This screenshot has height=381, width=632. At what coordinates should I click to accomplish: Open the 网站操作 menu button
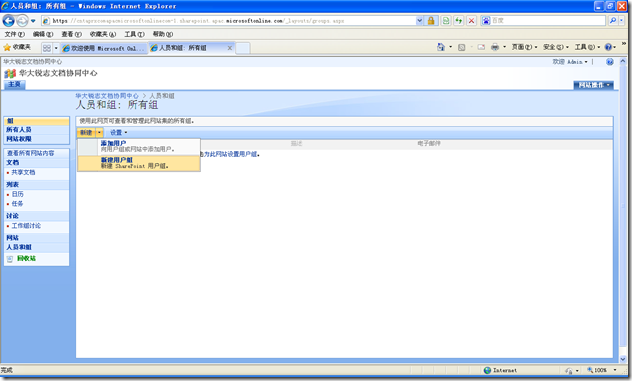593,85
